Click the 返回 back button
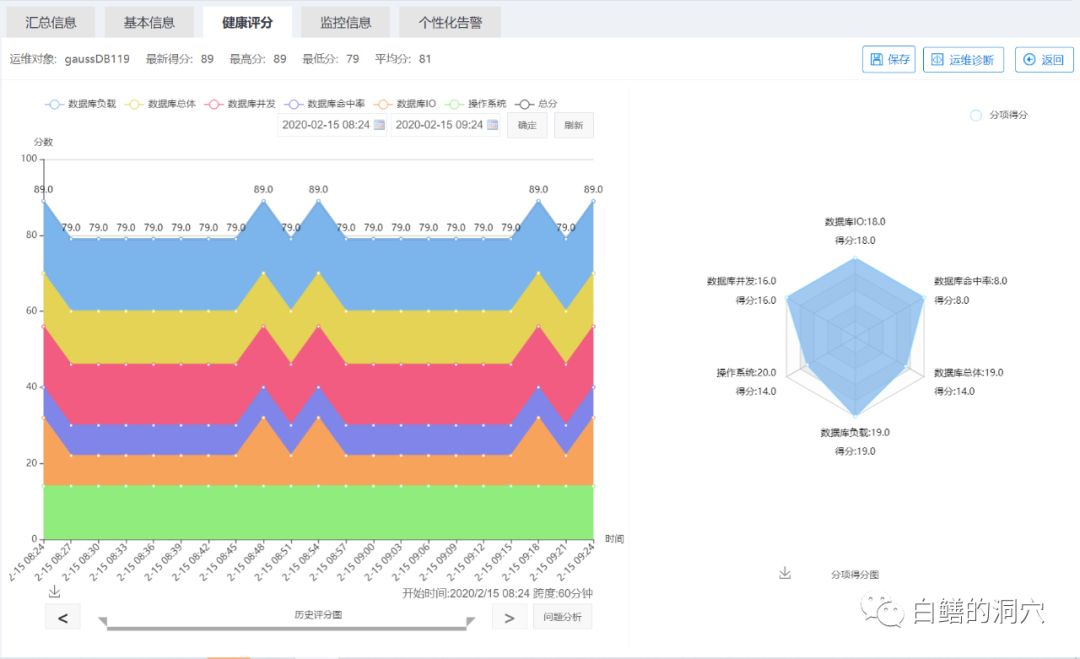This screenshot has height=659, width=1080. [1044, 59]
